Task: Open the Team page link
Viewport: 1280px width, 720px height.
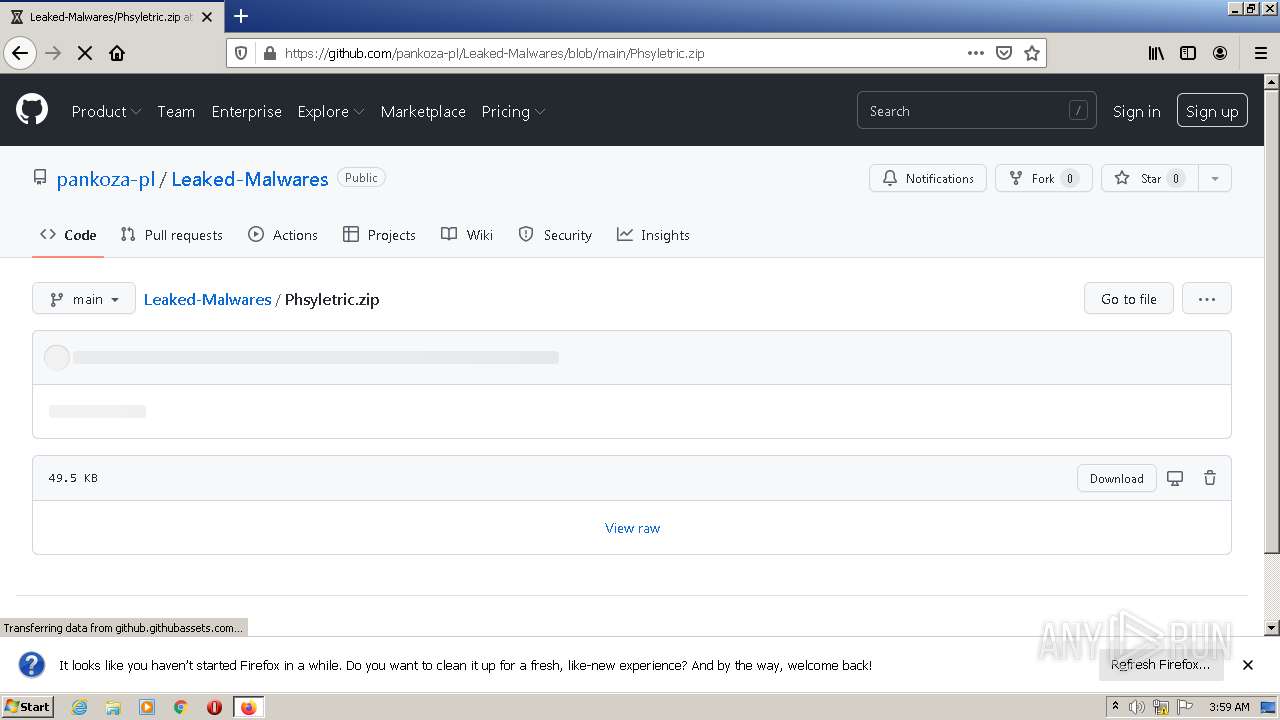Action: (176, 111)
